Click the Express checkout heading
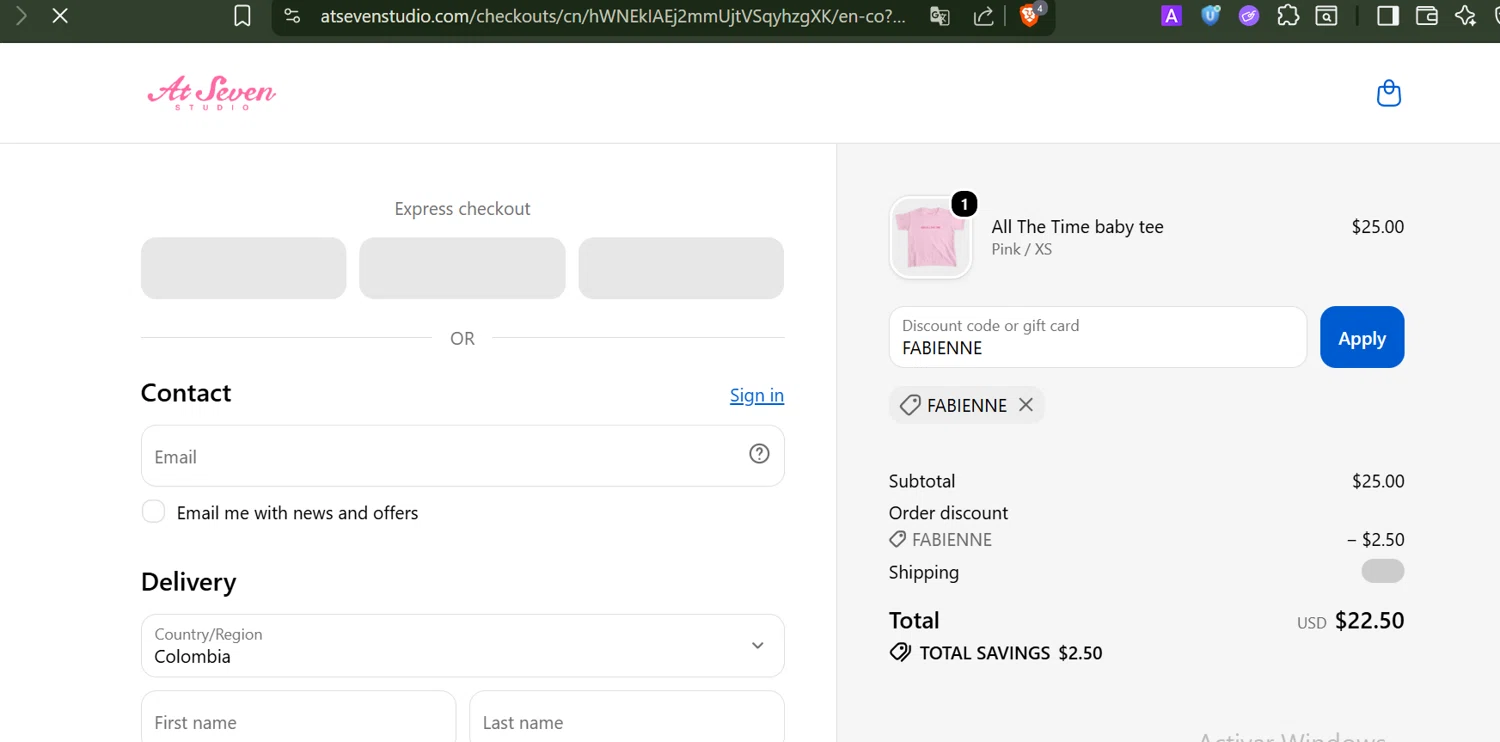This screenshot has height=742, width=1500. tap(462, 208)
